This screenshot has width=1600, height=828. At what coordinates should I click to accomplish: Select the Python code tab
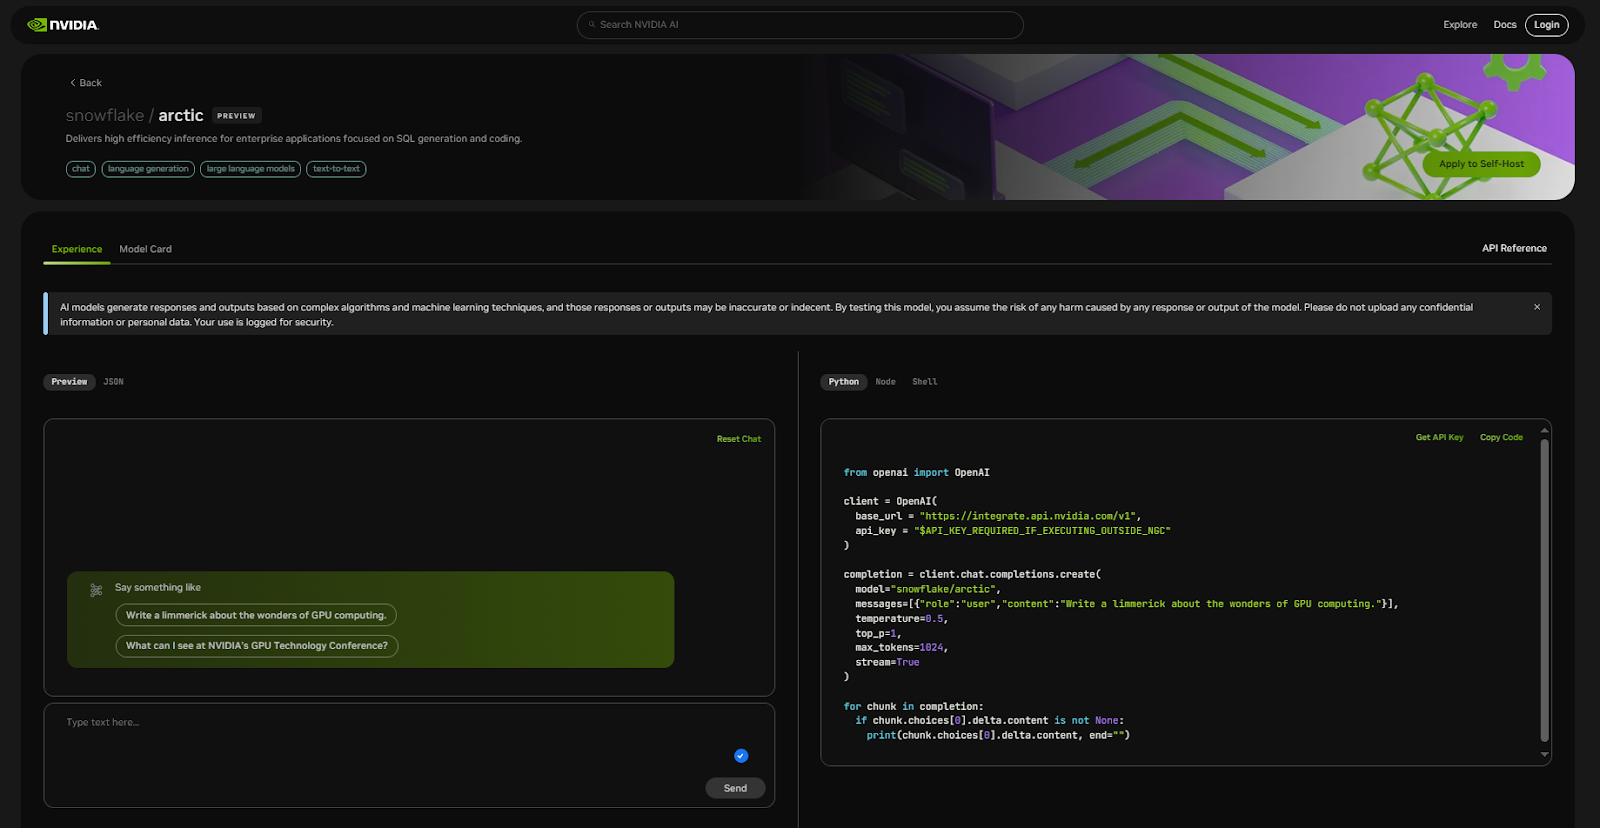coord(844,382)
